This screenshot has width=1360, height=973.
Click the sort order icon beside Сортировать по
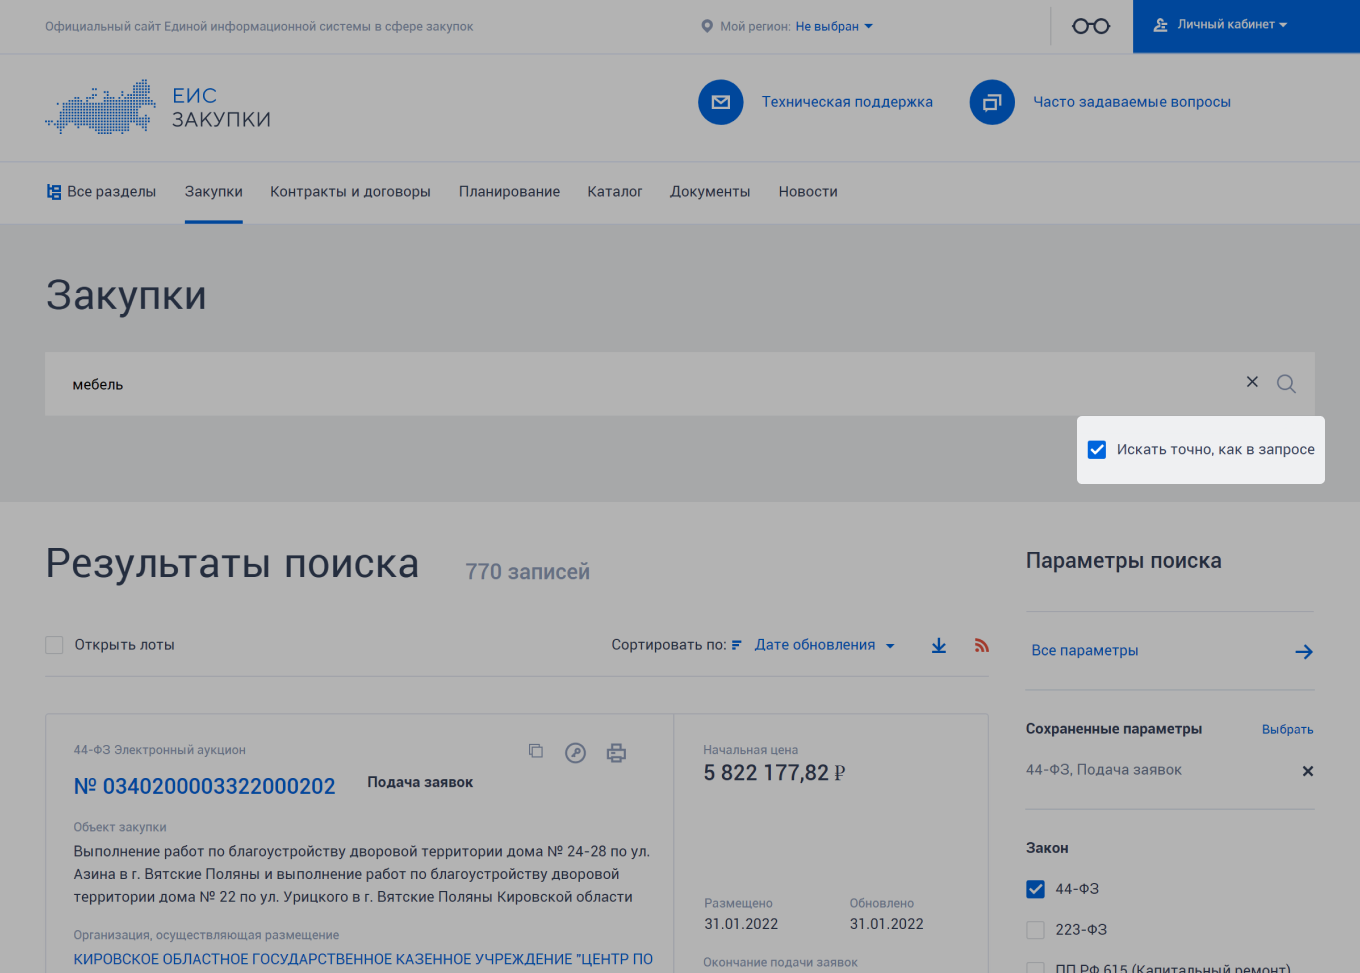[x=736, y=645]
